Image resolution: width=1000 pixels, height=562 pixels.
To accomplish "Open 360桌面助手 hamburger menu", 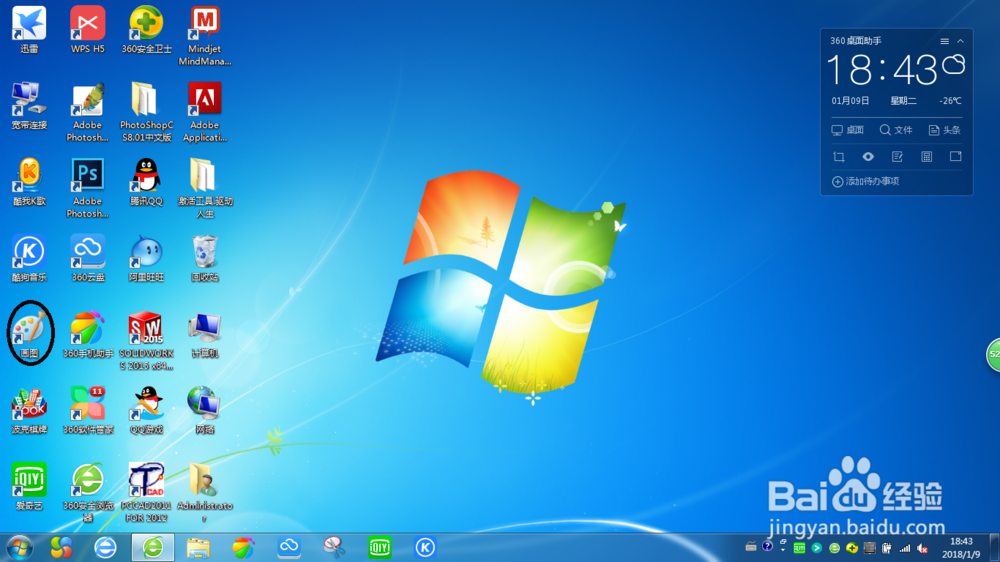I will coord(945,41).
